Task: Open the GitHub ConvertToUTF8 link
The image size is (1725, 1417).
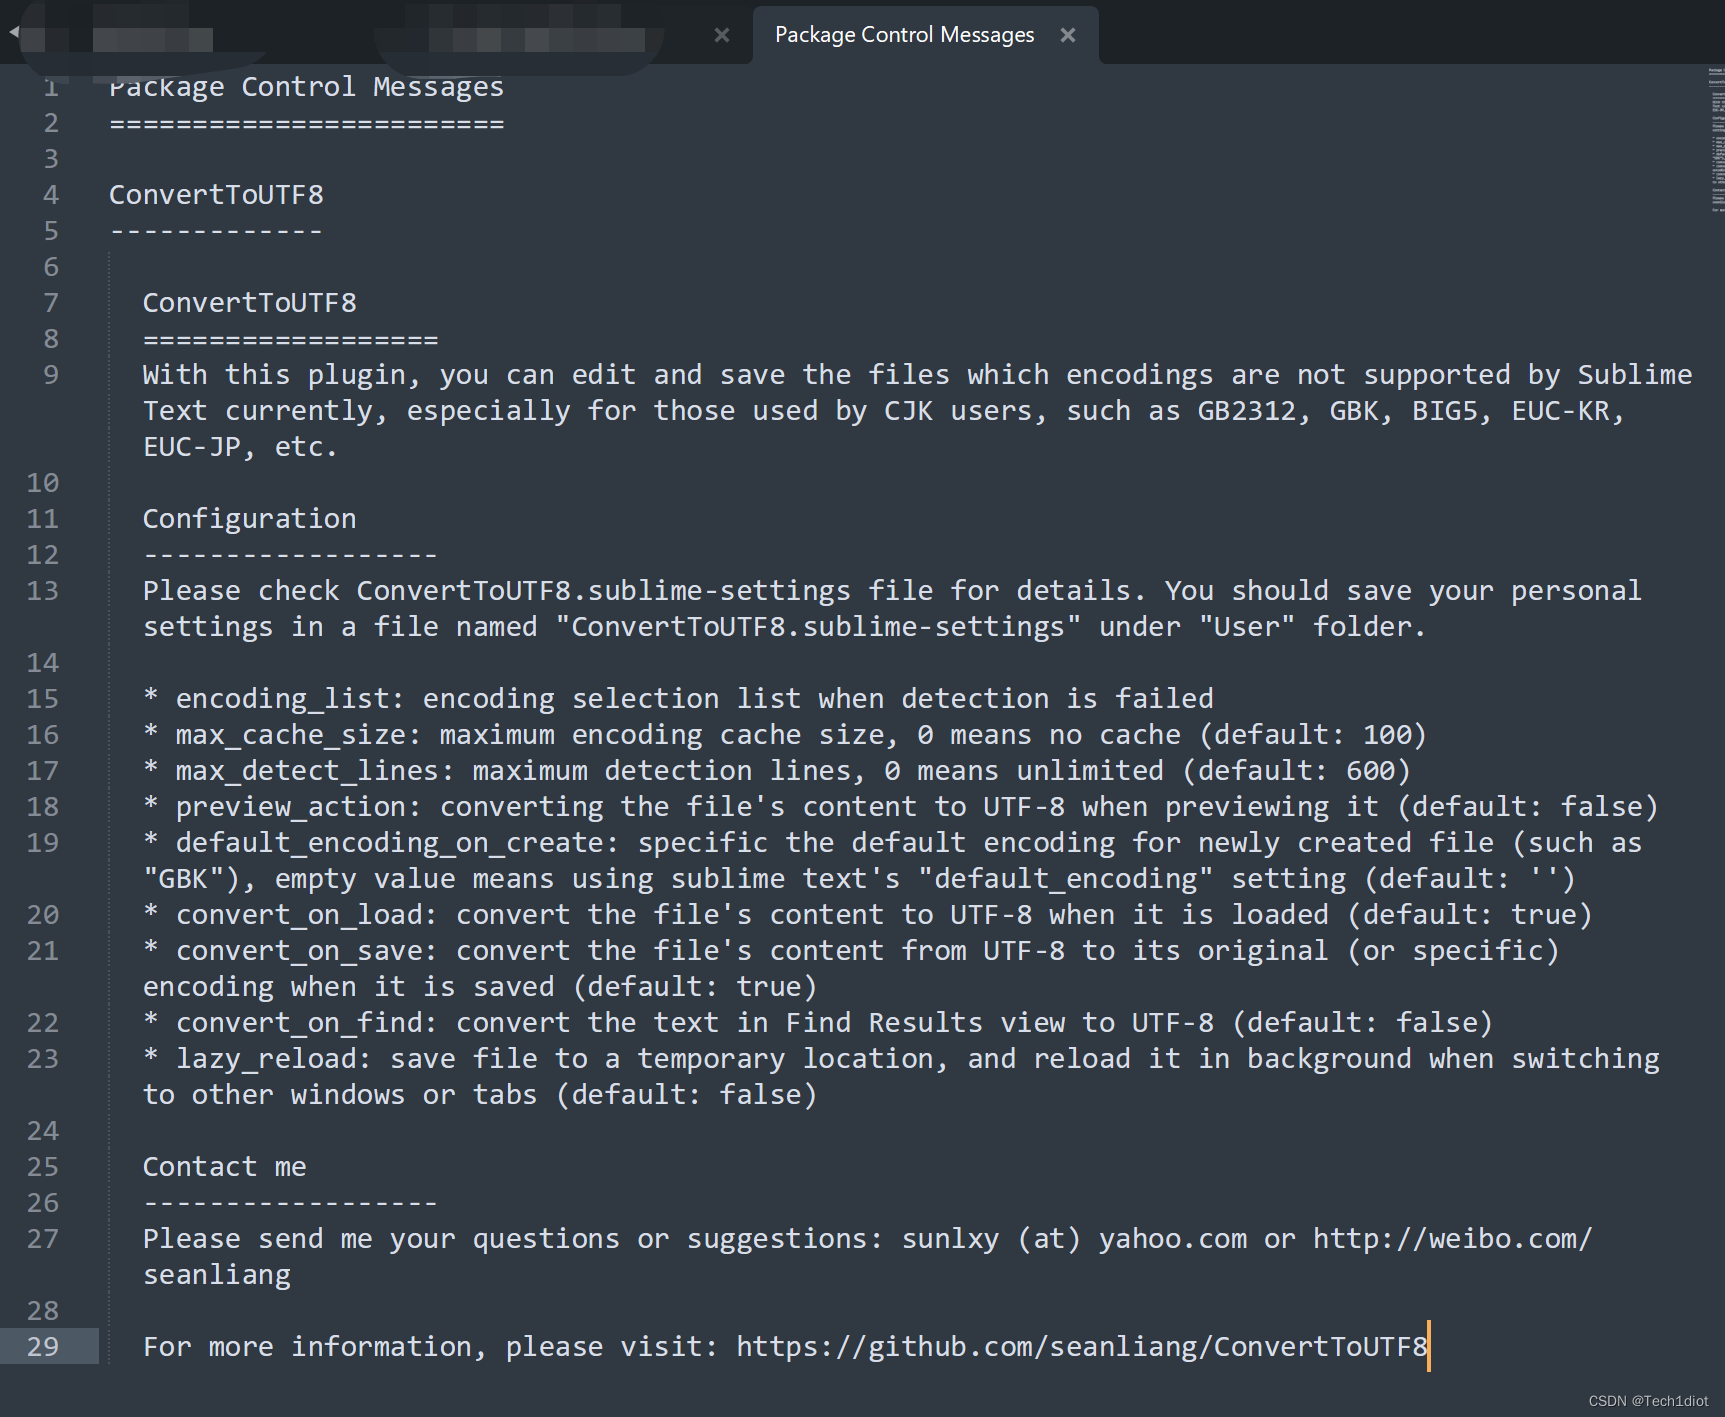Action: (x=1080, y=1346)
